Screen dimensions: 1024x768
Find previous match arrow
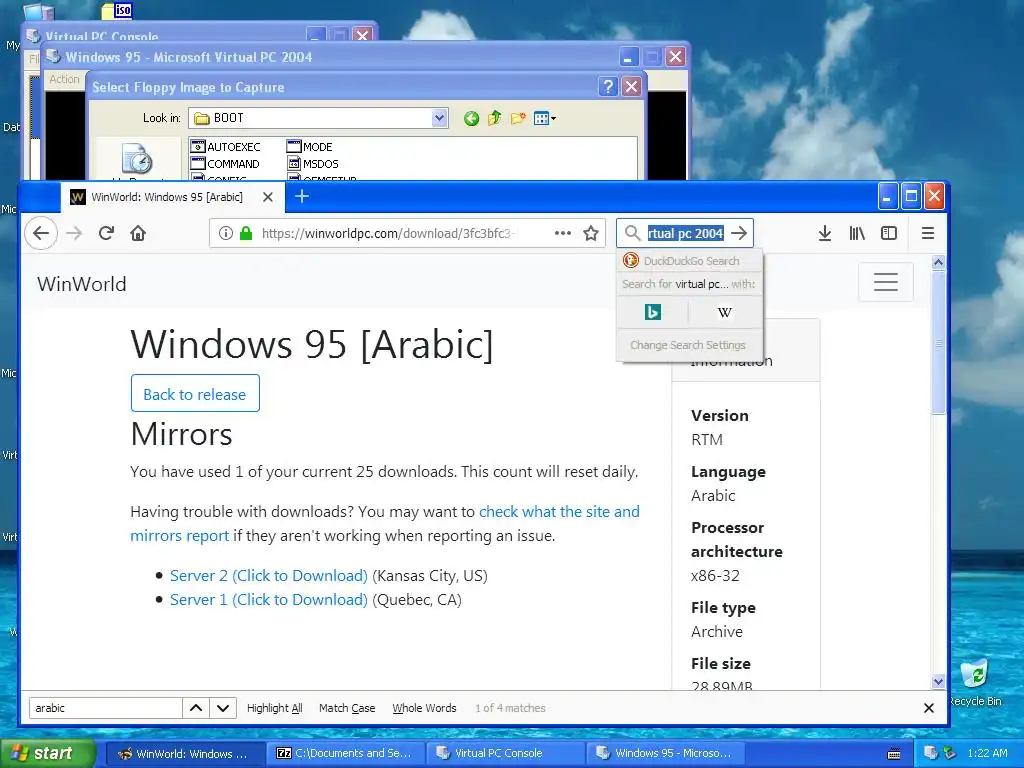pyautogui.click(x=195, y=708)
